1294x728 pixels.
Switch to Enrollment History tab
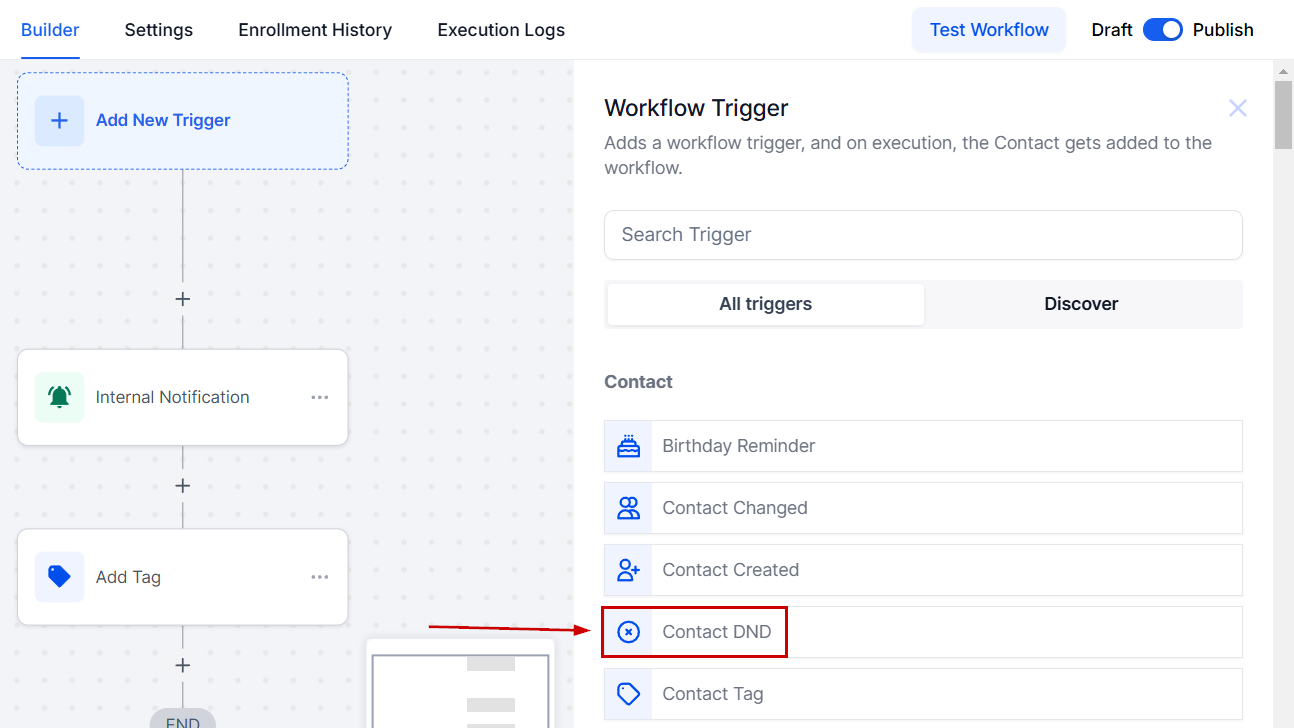click(315, 30)
